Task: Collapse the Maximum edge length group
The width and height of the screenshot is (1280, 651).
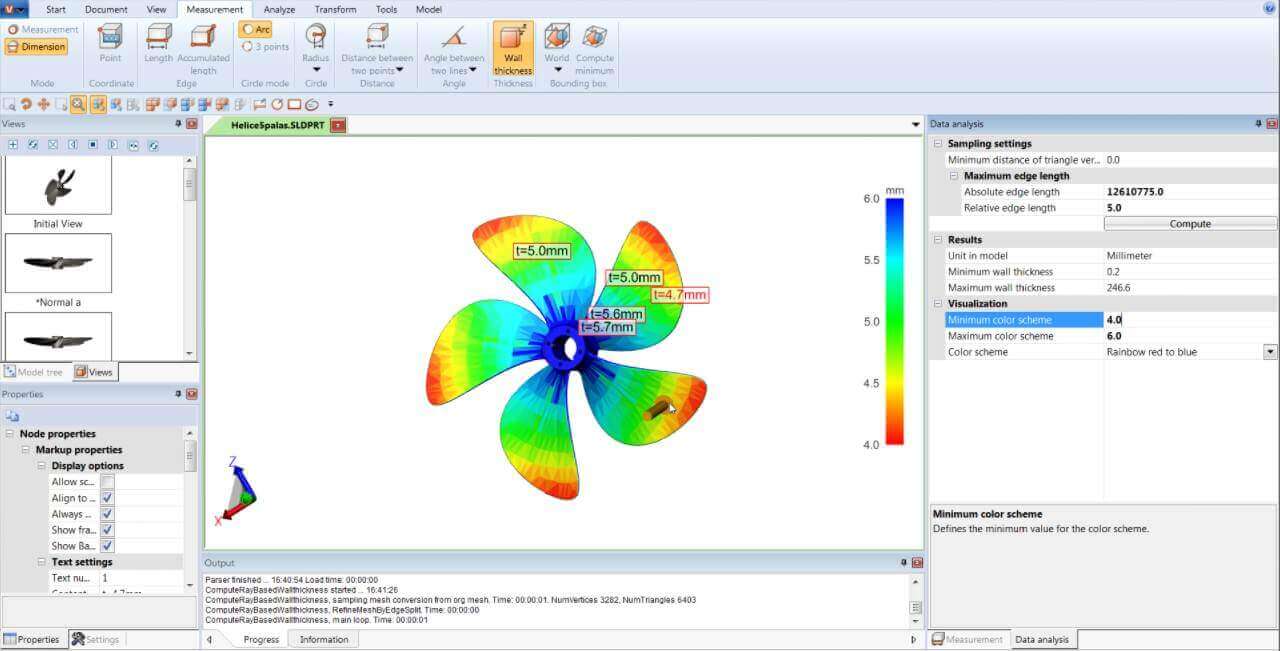Action: click(x=954, y=176)
